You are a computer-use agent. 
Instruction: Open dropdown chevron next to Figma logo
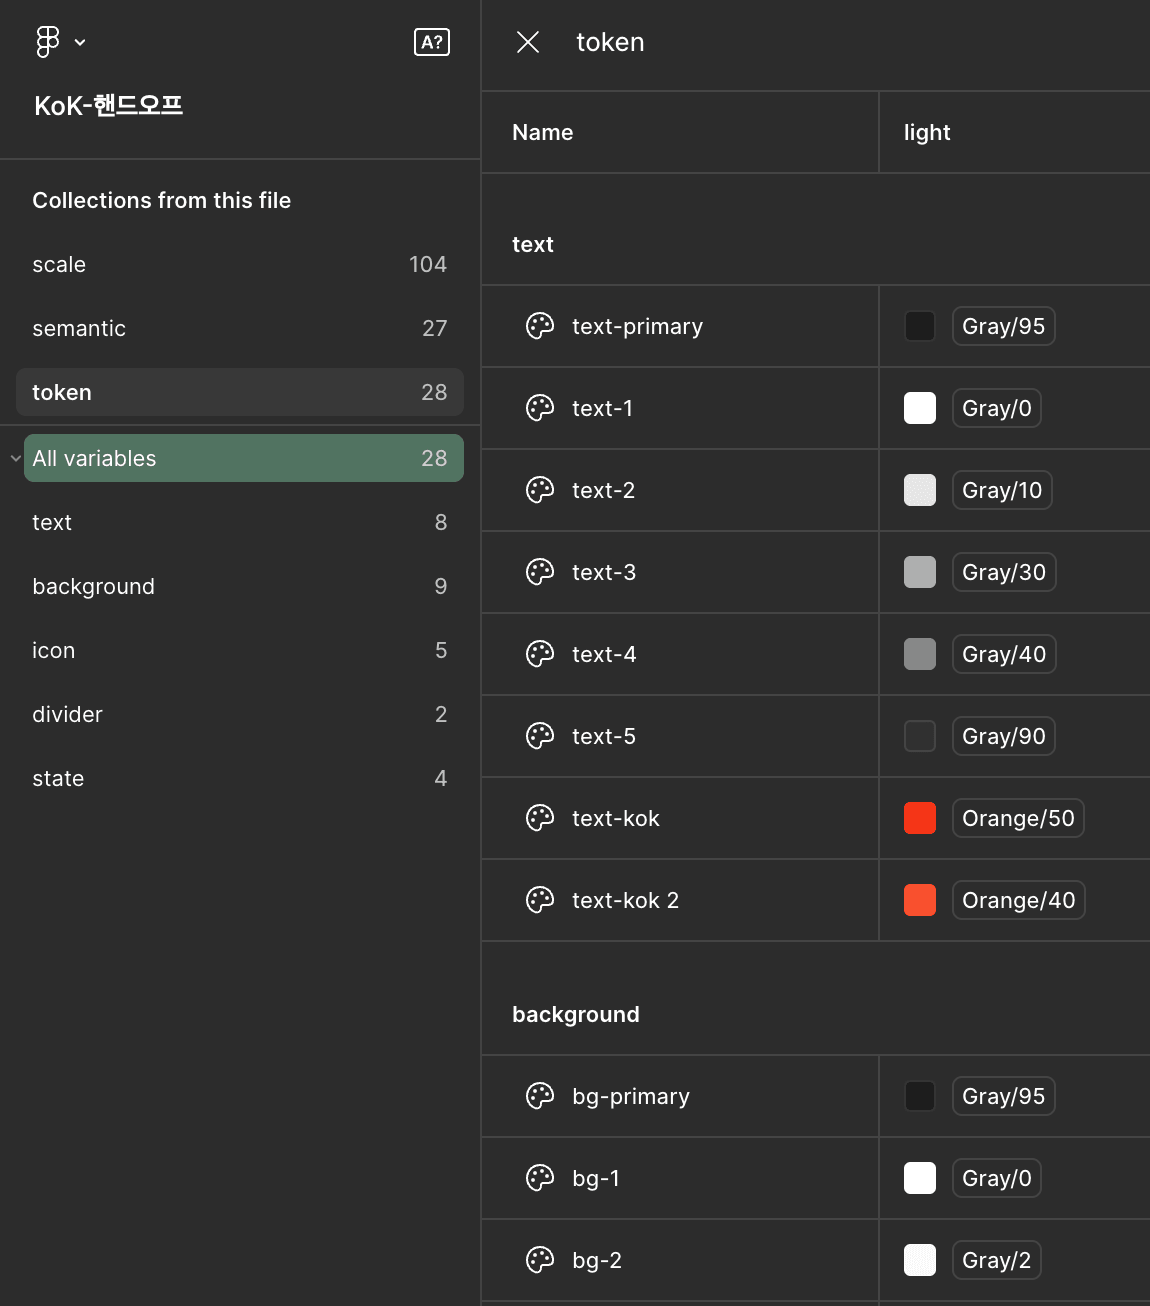click(80, 42)
